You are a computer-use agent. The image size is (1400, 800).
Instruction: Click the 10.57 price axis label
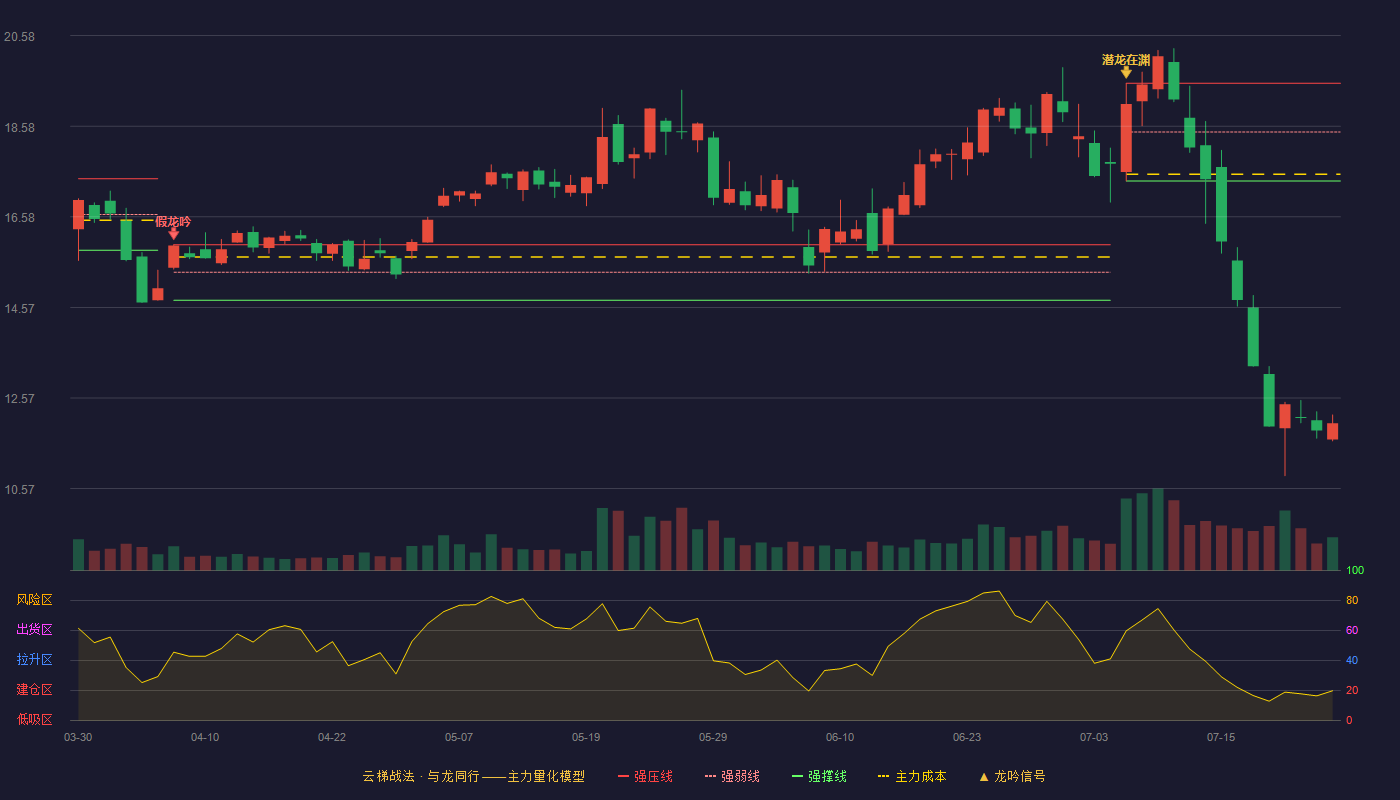[x=20, y=490]
